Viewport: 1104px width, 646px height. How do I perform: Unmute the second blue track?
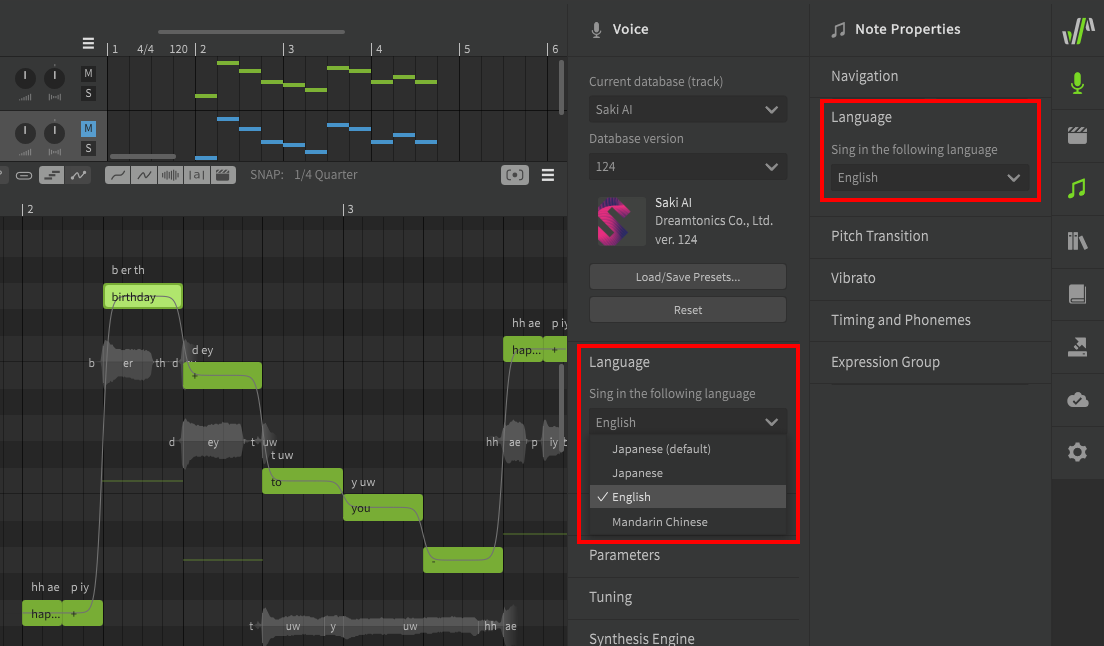(x=88, y=128)
